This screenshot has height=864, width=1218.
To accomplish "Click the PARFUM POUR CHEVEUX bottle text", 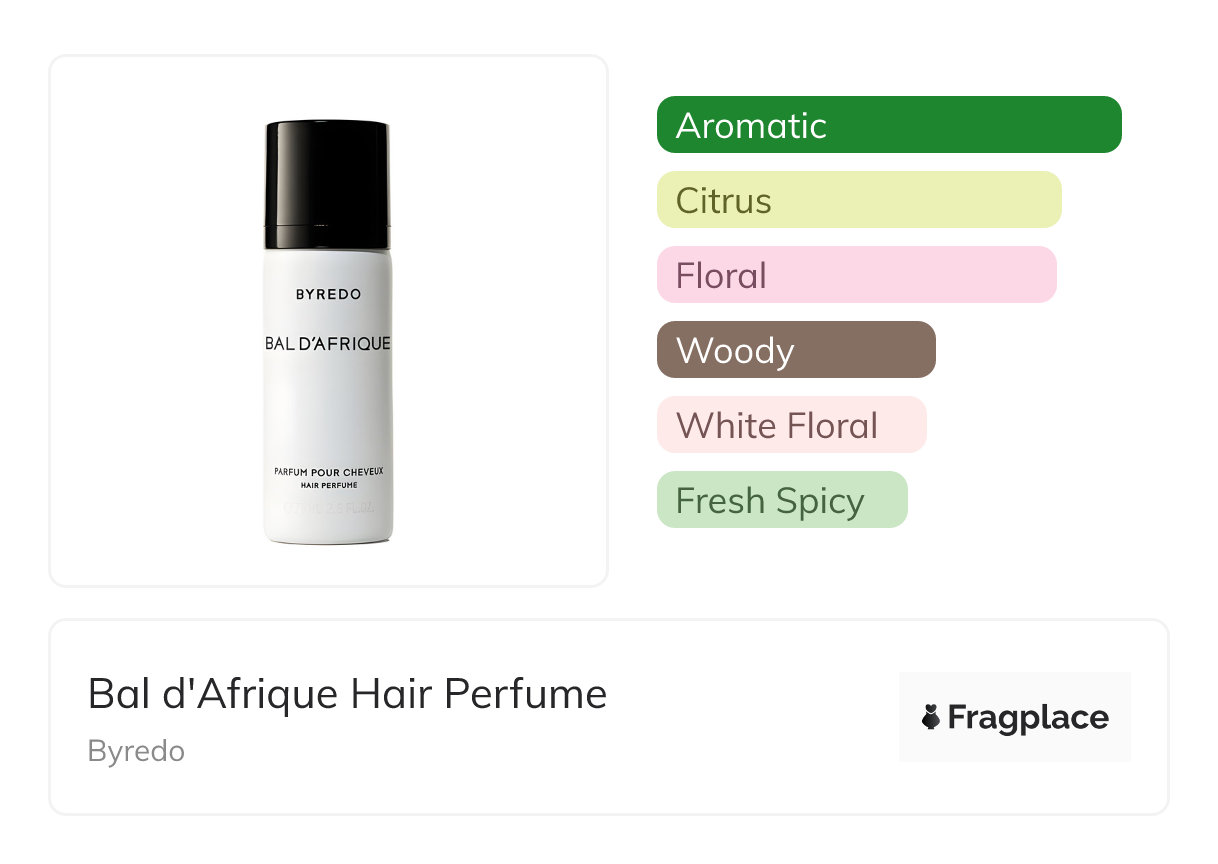I will coord(329,471).
